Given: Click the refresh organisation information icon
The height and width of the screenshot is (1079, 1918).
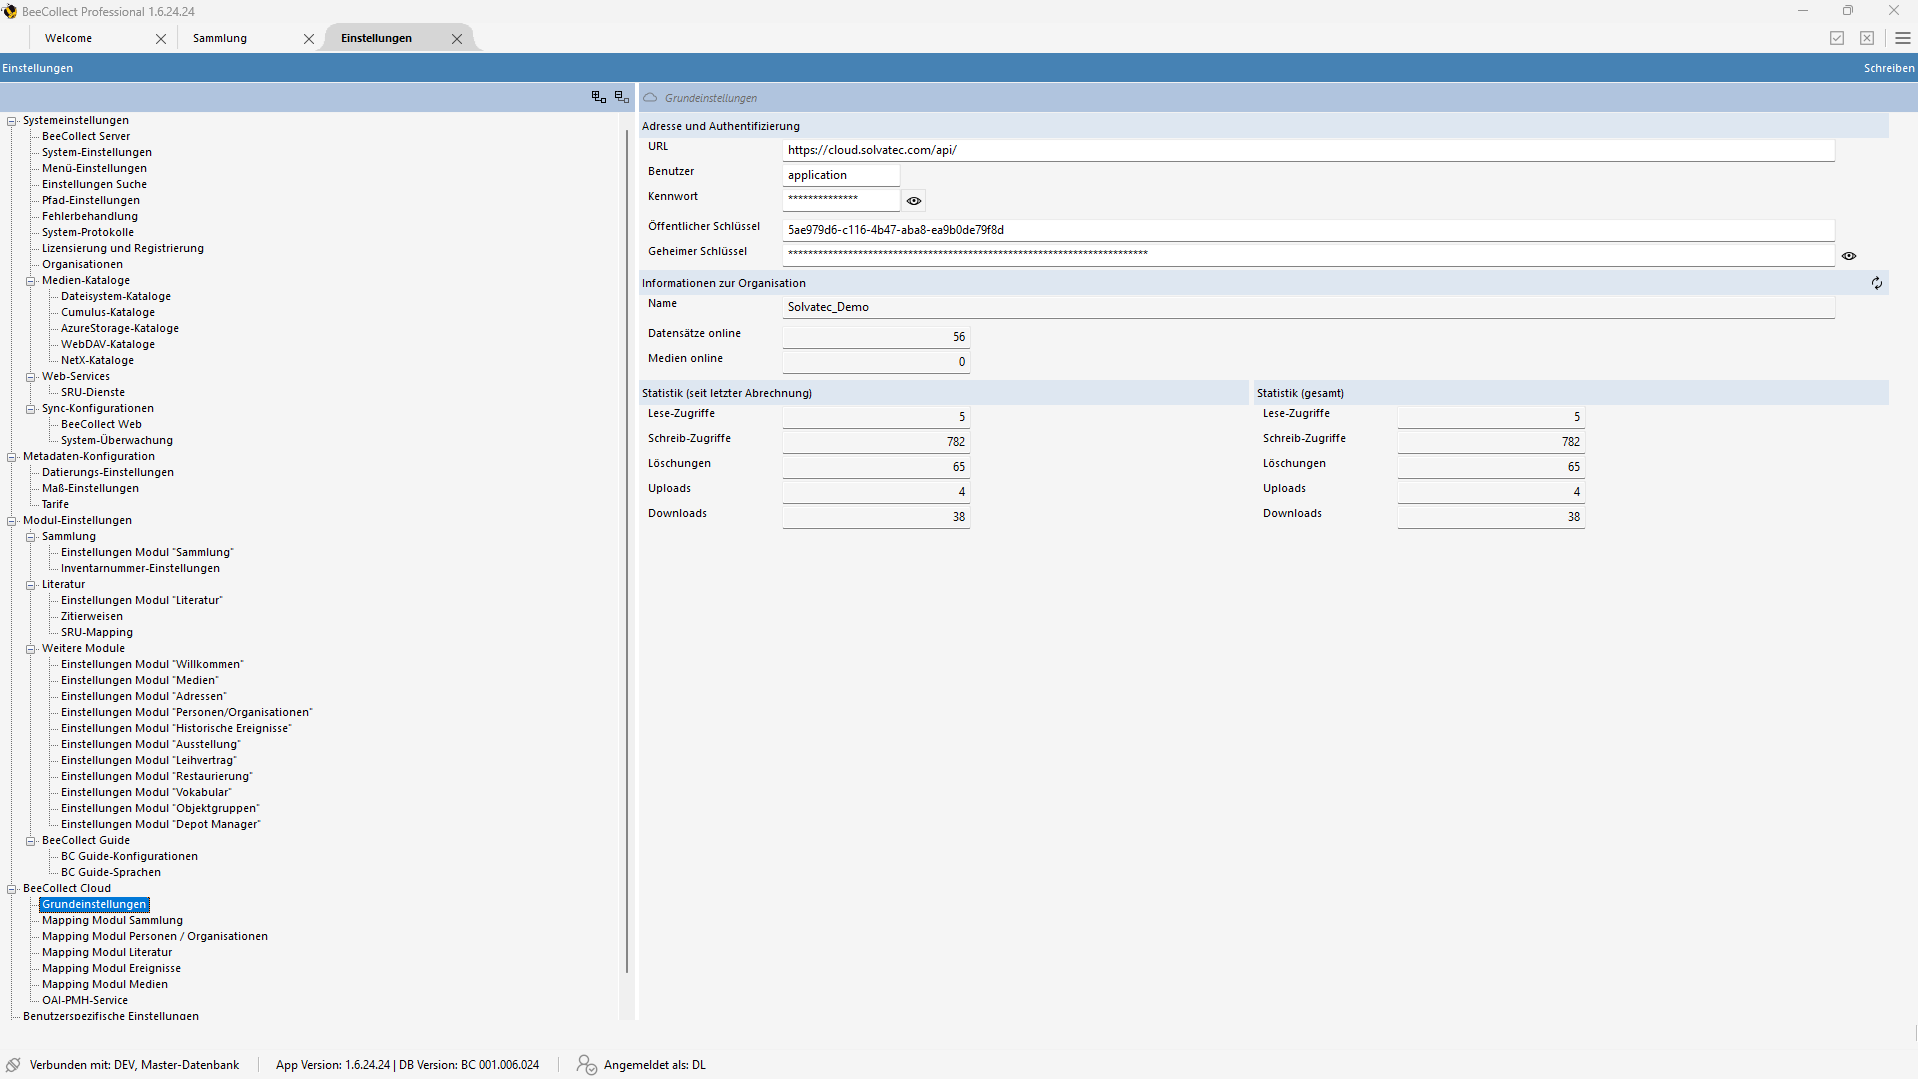Looking at the screenshot, I should tap(1876, 283).
